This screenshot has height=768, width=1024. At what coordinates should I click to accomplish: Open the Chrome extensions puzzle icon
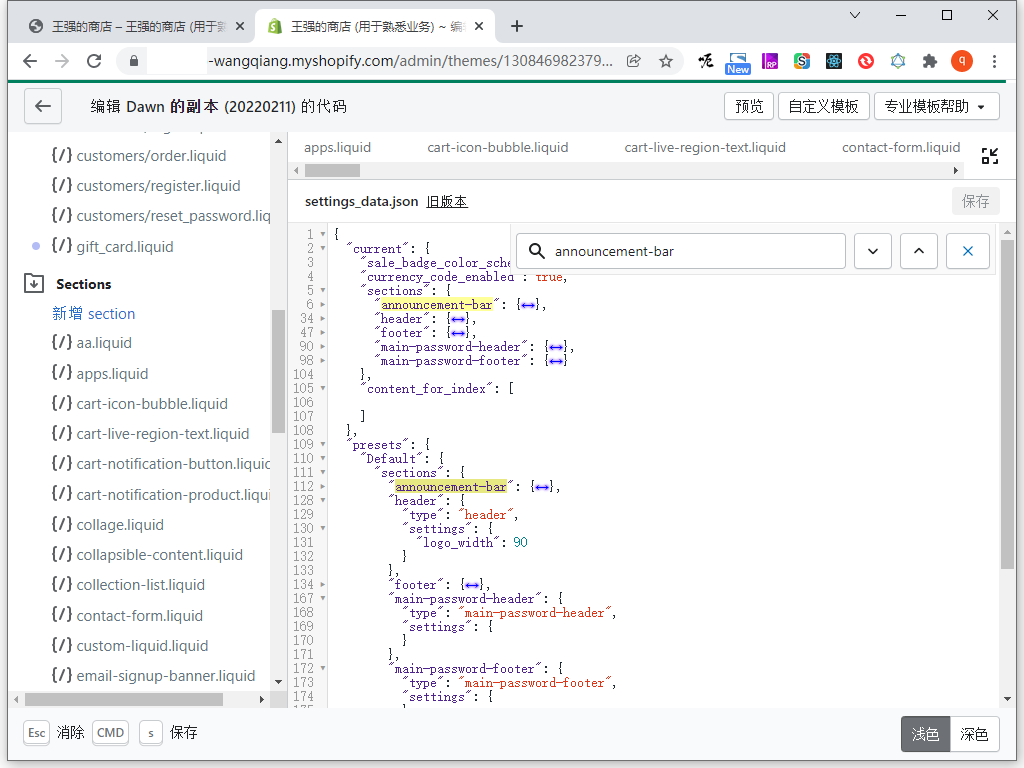[929, 61]
